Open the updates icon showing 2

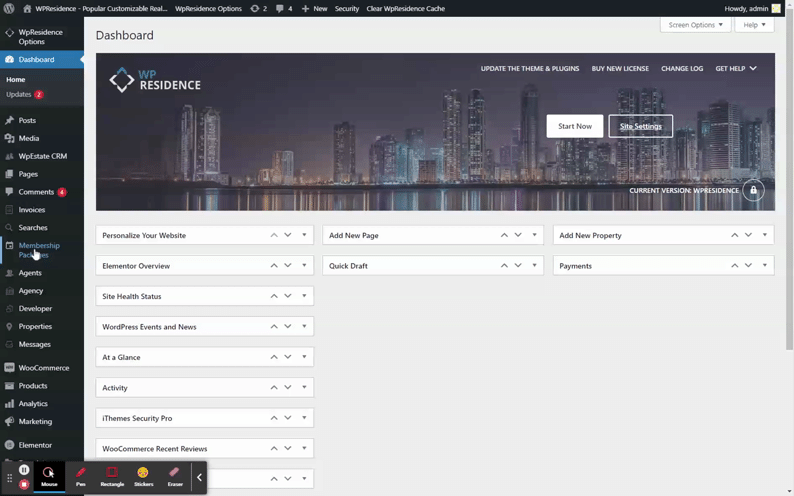pyautogui.click(x=255, y=9)
